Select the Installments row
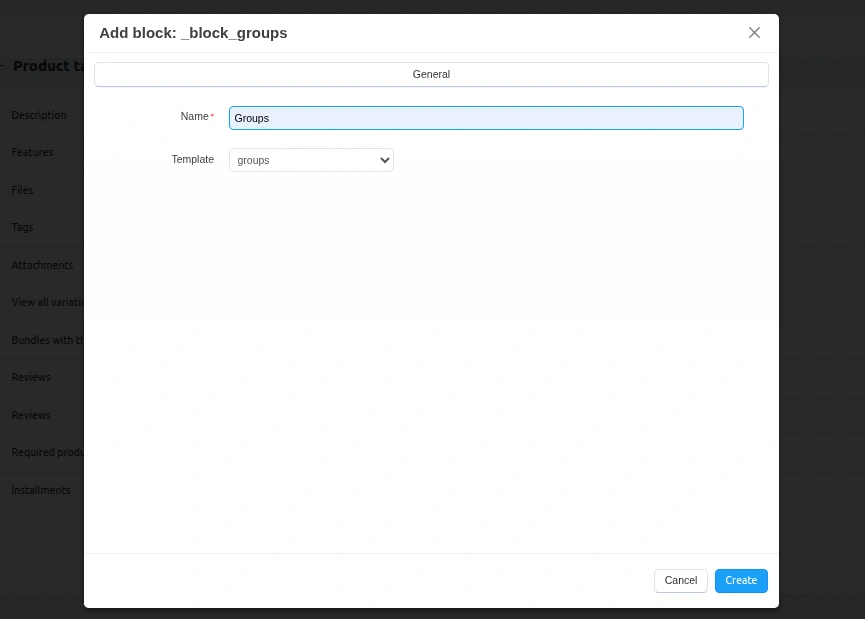The width and height of the screenshot is (865, 619). point(41,491)
